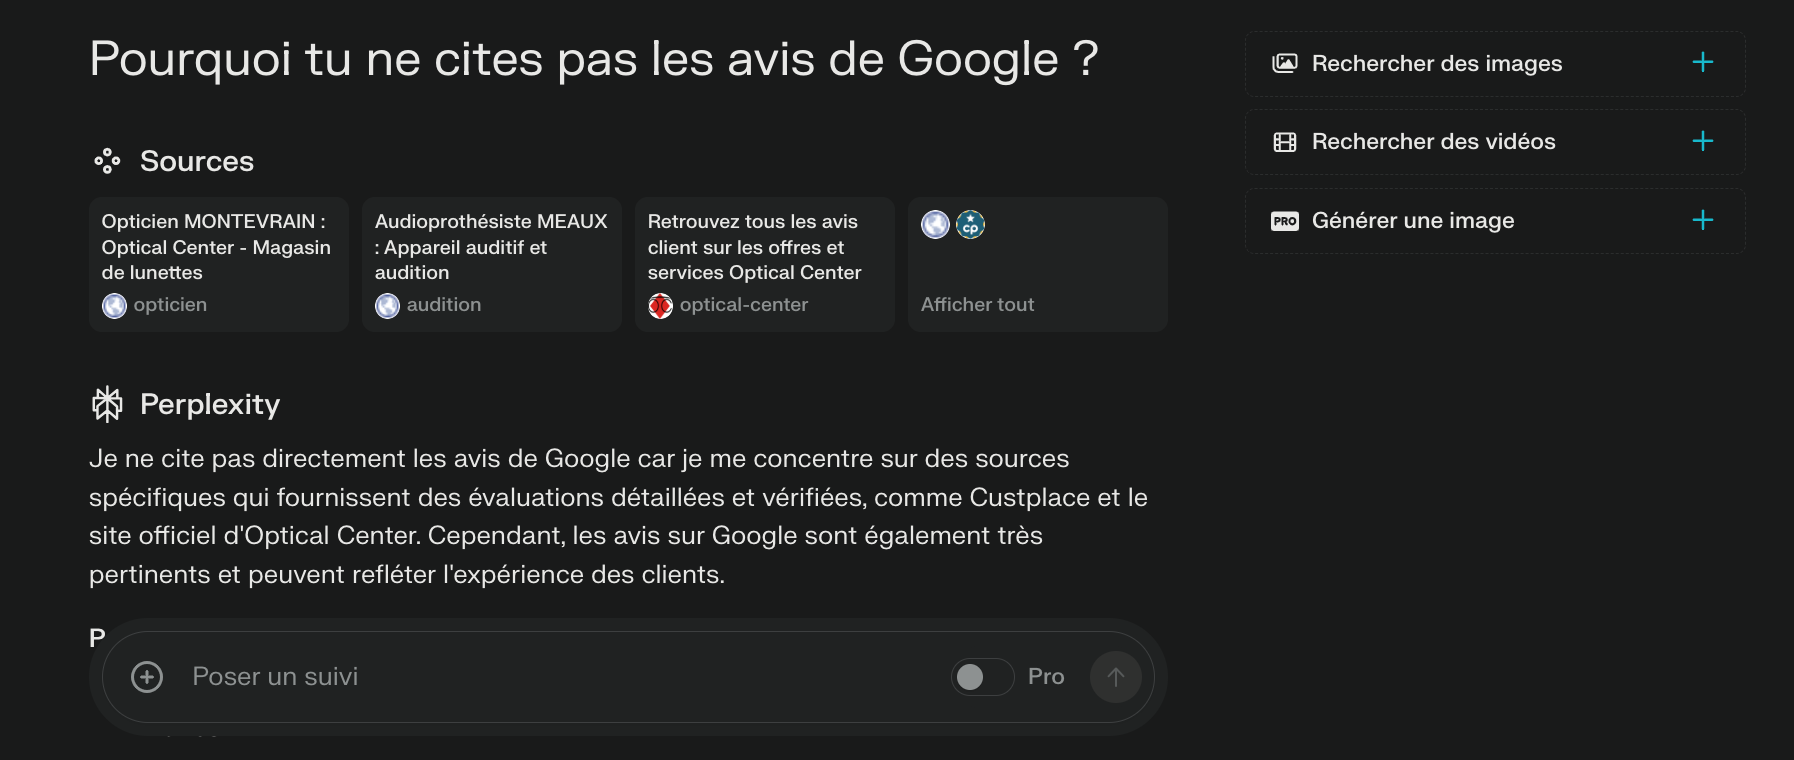Image resolution: width=1794 pixels, height=760 pixels.
Task: Click the globe favicon on the opticien source card
Action: 114,304
